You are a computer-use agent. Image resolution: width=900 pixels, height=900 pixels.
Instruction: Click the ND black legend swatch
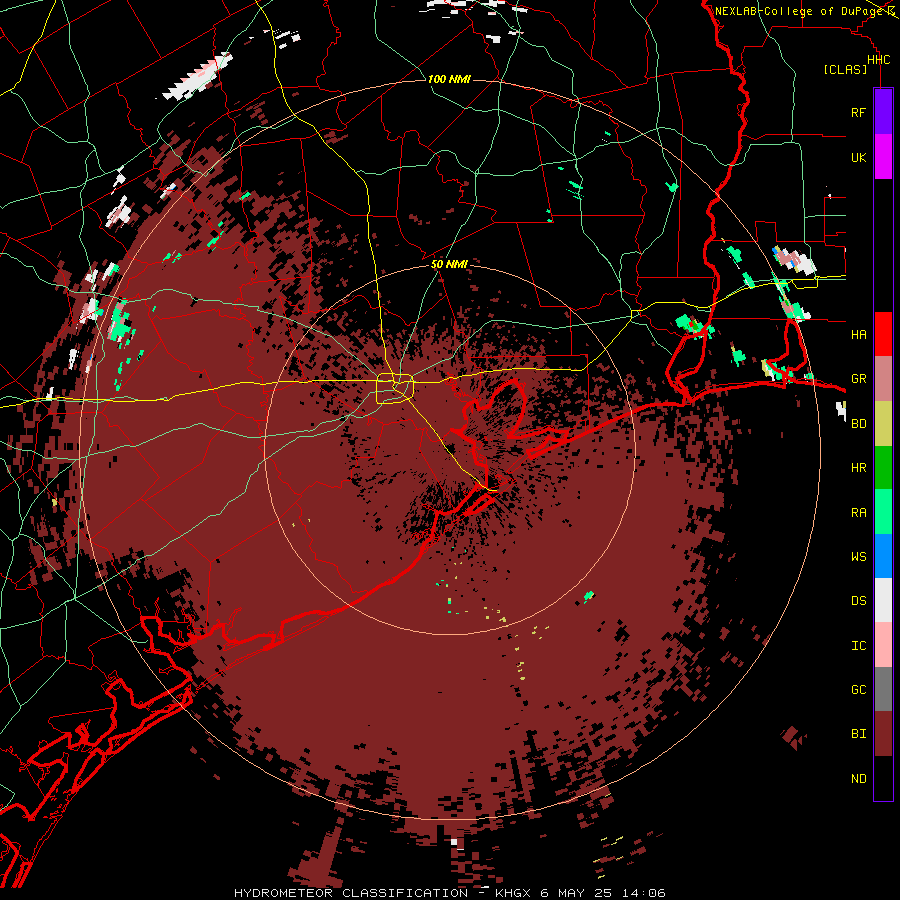pos(883,778)
